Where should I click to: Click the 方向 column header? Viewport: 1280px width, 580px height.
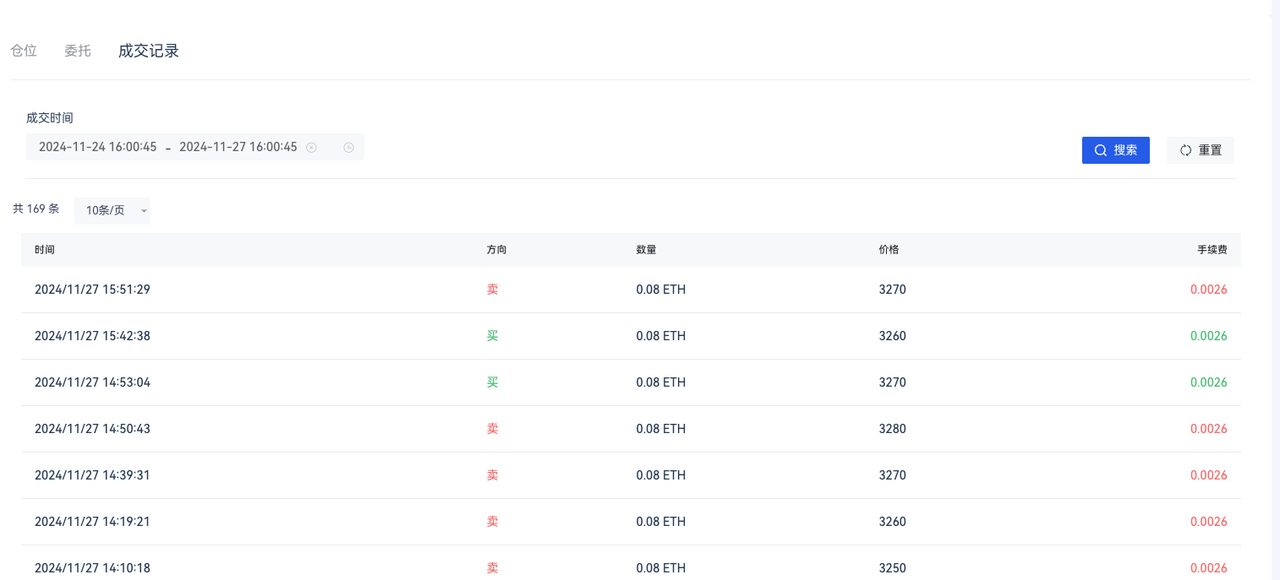click(x=497, y=250)
